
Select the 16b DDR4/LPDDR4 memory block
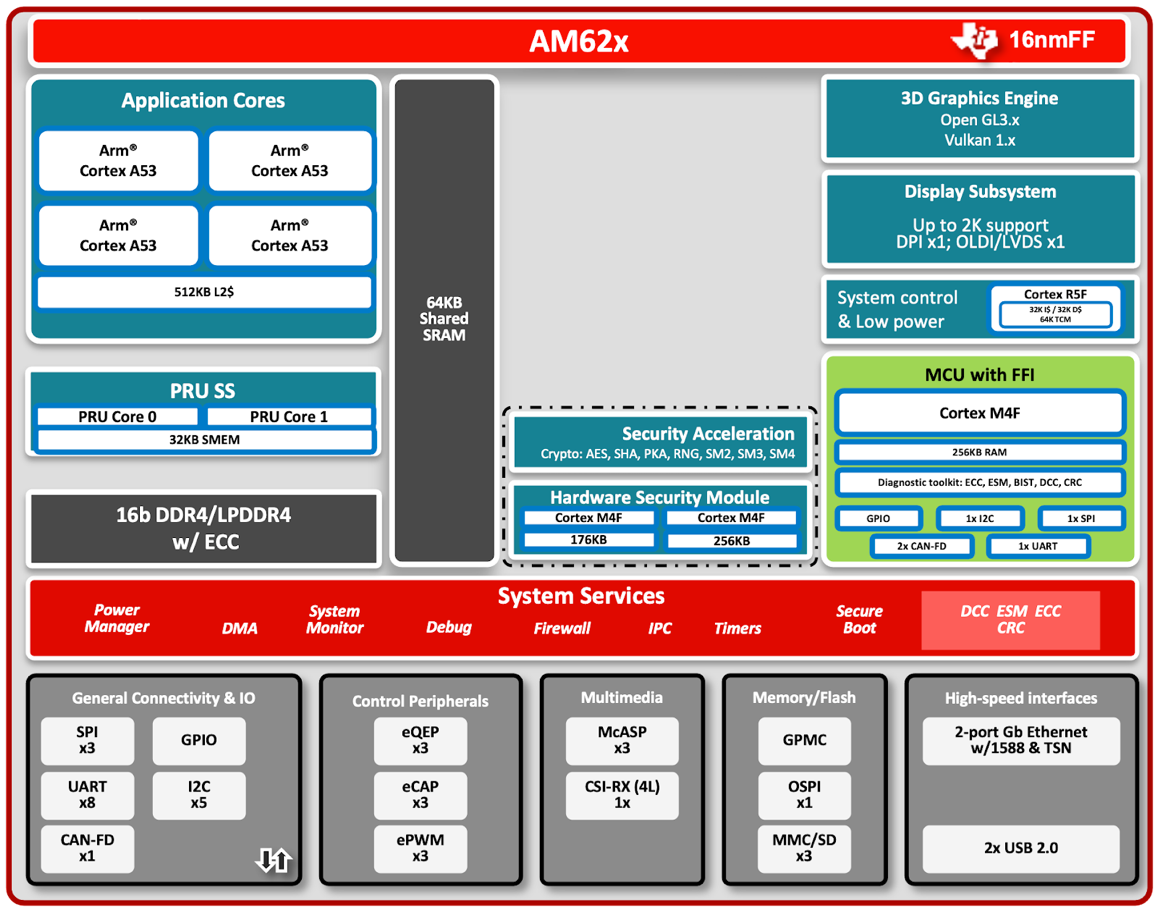coord(204,528)
